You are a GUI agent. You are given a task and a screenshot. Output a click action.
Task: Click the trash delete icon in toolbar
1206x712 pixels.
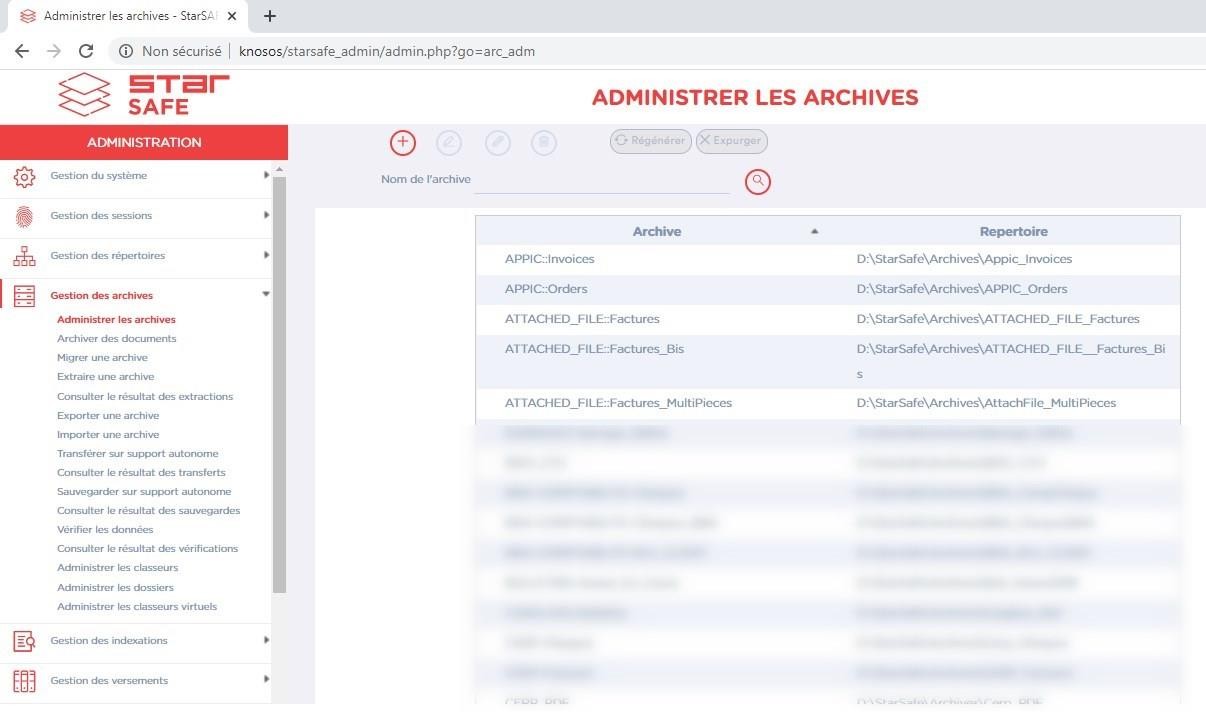point(543,143)
